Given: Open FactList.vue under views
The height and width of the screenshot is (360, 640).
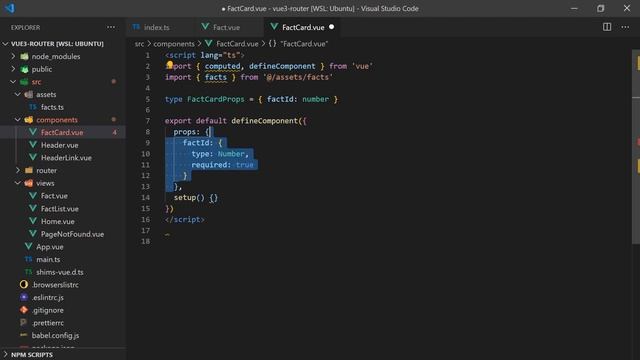Looking at the screenshot, I should pos(60,209).
